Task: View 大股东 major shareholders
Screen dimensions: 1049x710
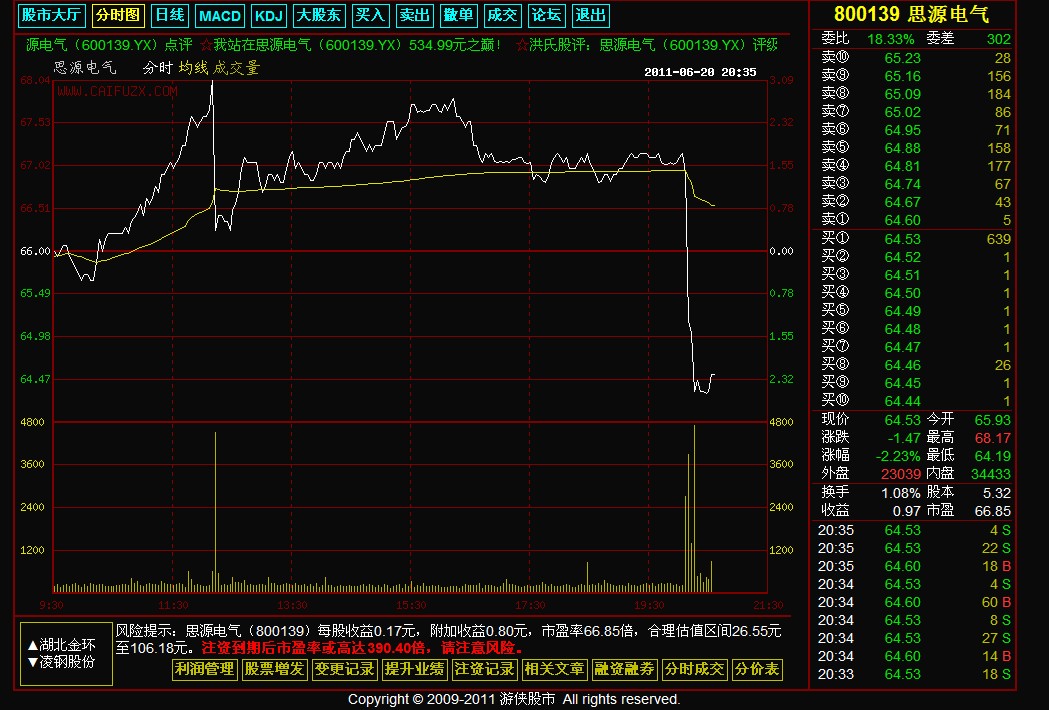Action: point(319,15)
